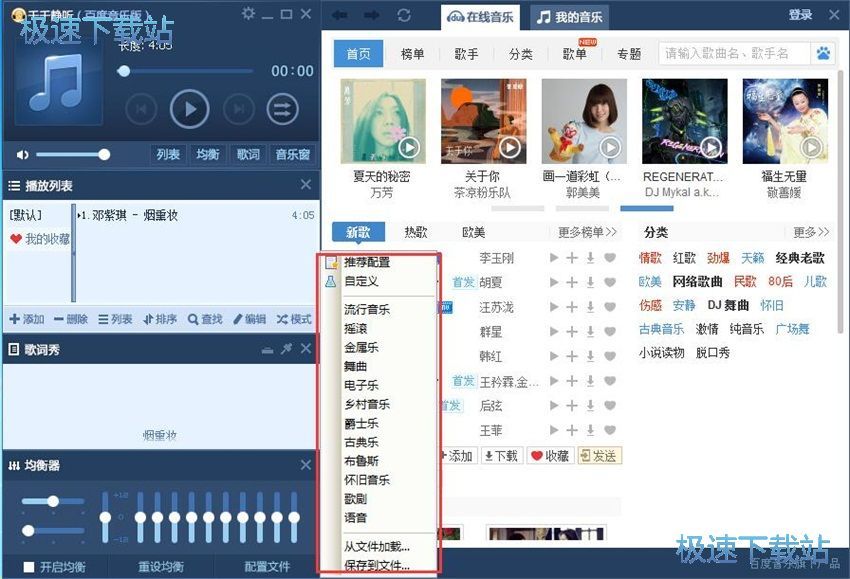Choose 自定义 from preset menu
The image size is (850, 579).
tap(361, 281)
